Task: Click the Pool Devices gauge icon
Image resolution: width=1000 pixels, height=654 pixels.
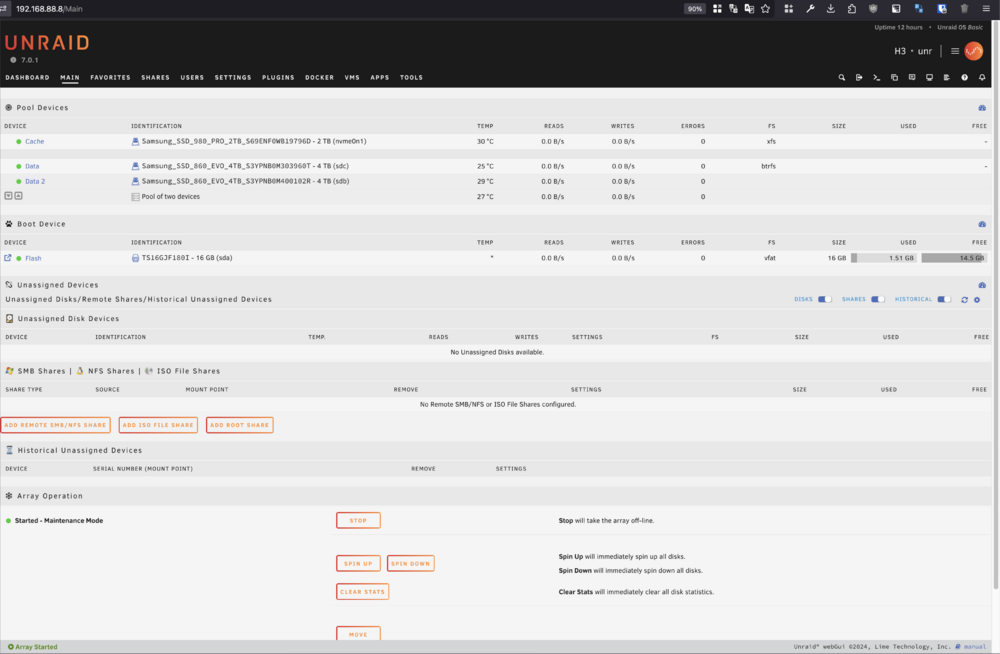Action: click(x=982, y=108)
